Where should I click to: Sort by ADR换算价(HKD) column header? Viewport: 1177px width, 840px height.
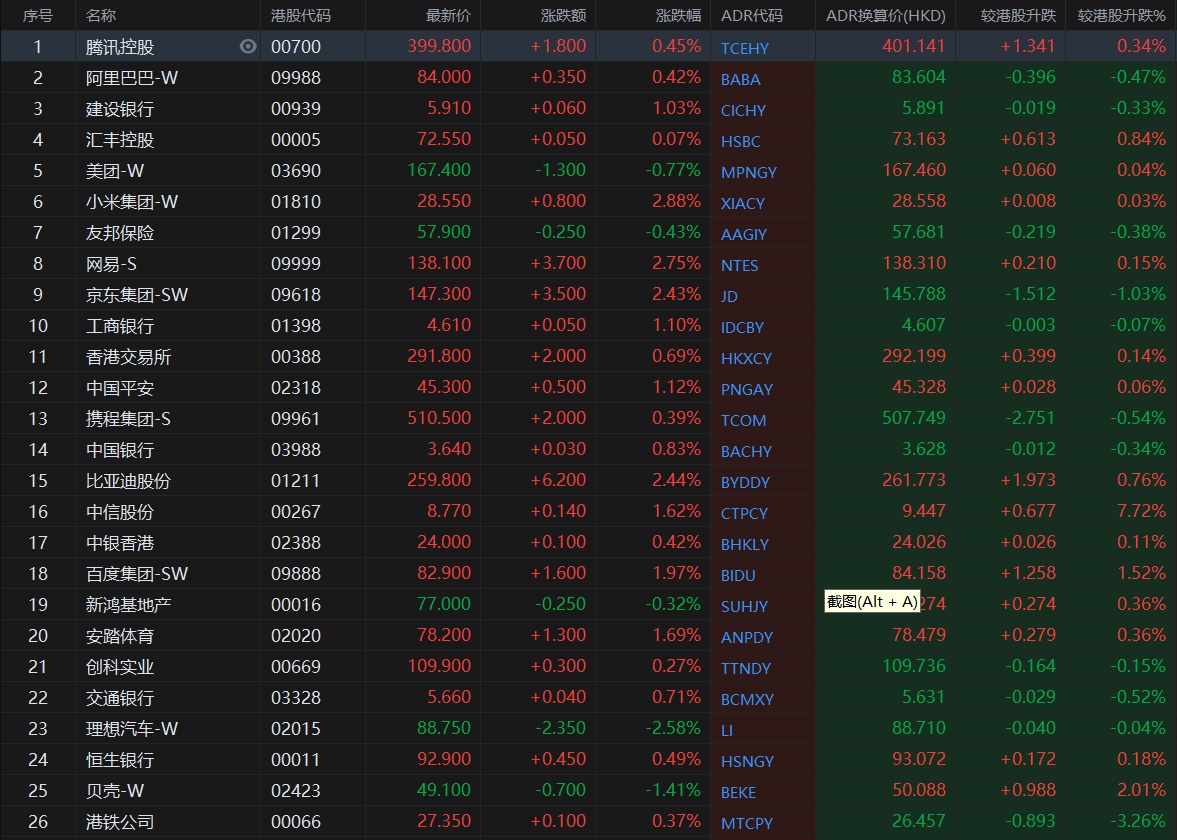click(x=885, y=16)
